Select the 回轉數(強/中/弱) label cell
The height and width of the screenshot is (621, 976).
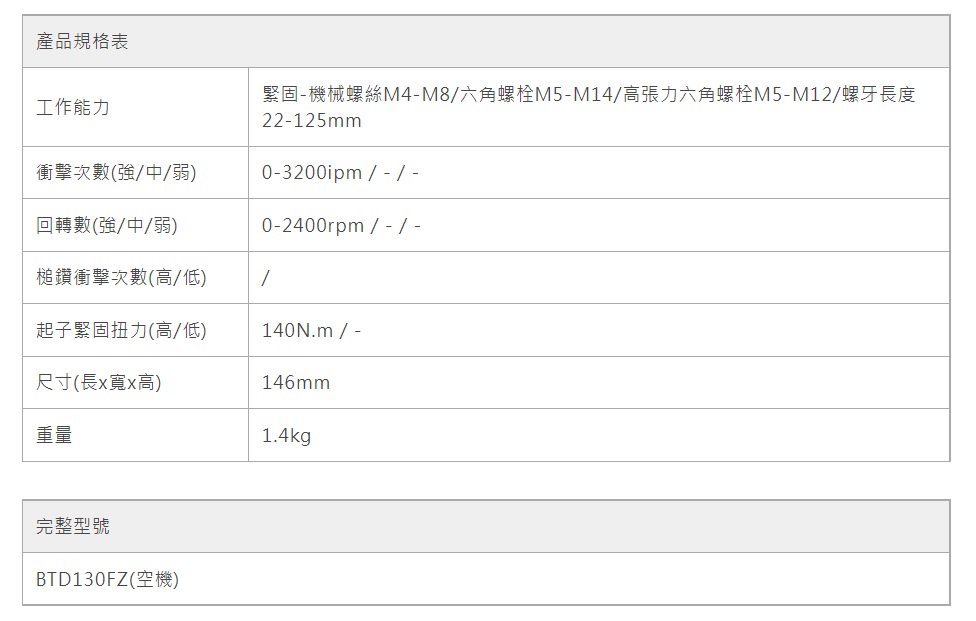107,226
